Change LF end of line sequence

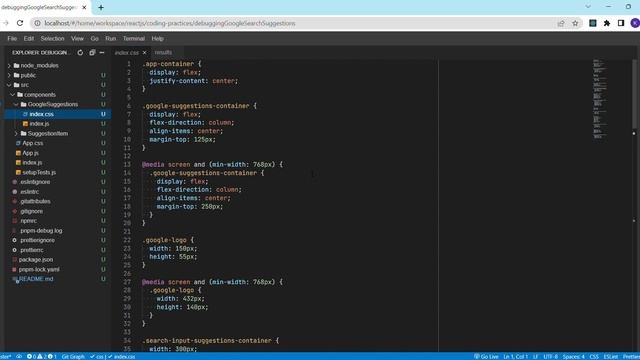[535, 356]
